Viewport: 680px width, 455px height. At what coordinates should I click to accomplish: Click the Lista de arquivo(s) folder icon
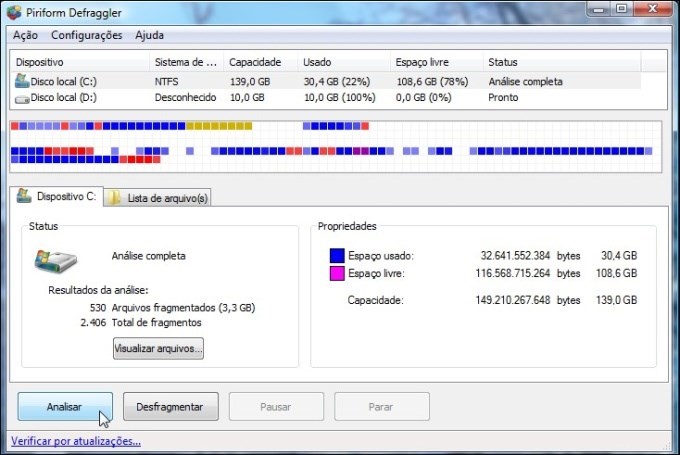click(x=114, y=198)
